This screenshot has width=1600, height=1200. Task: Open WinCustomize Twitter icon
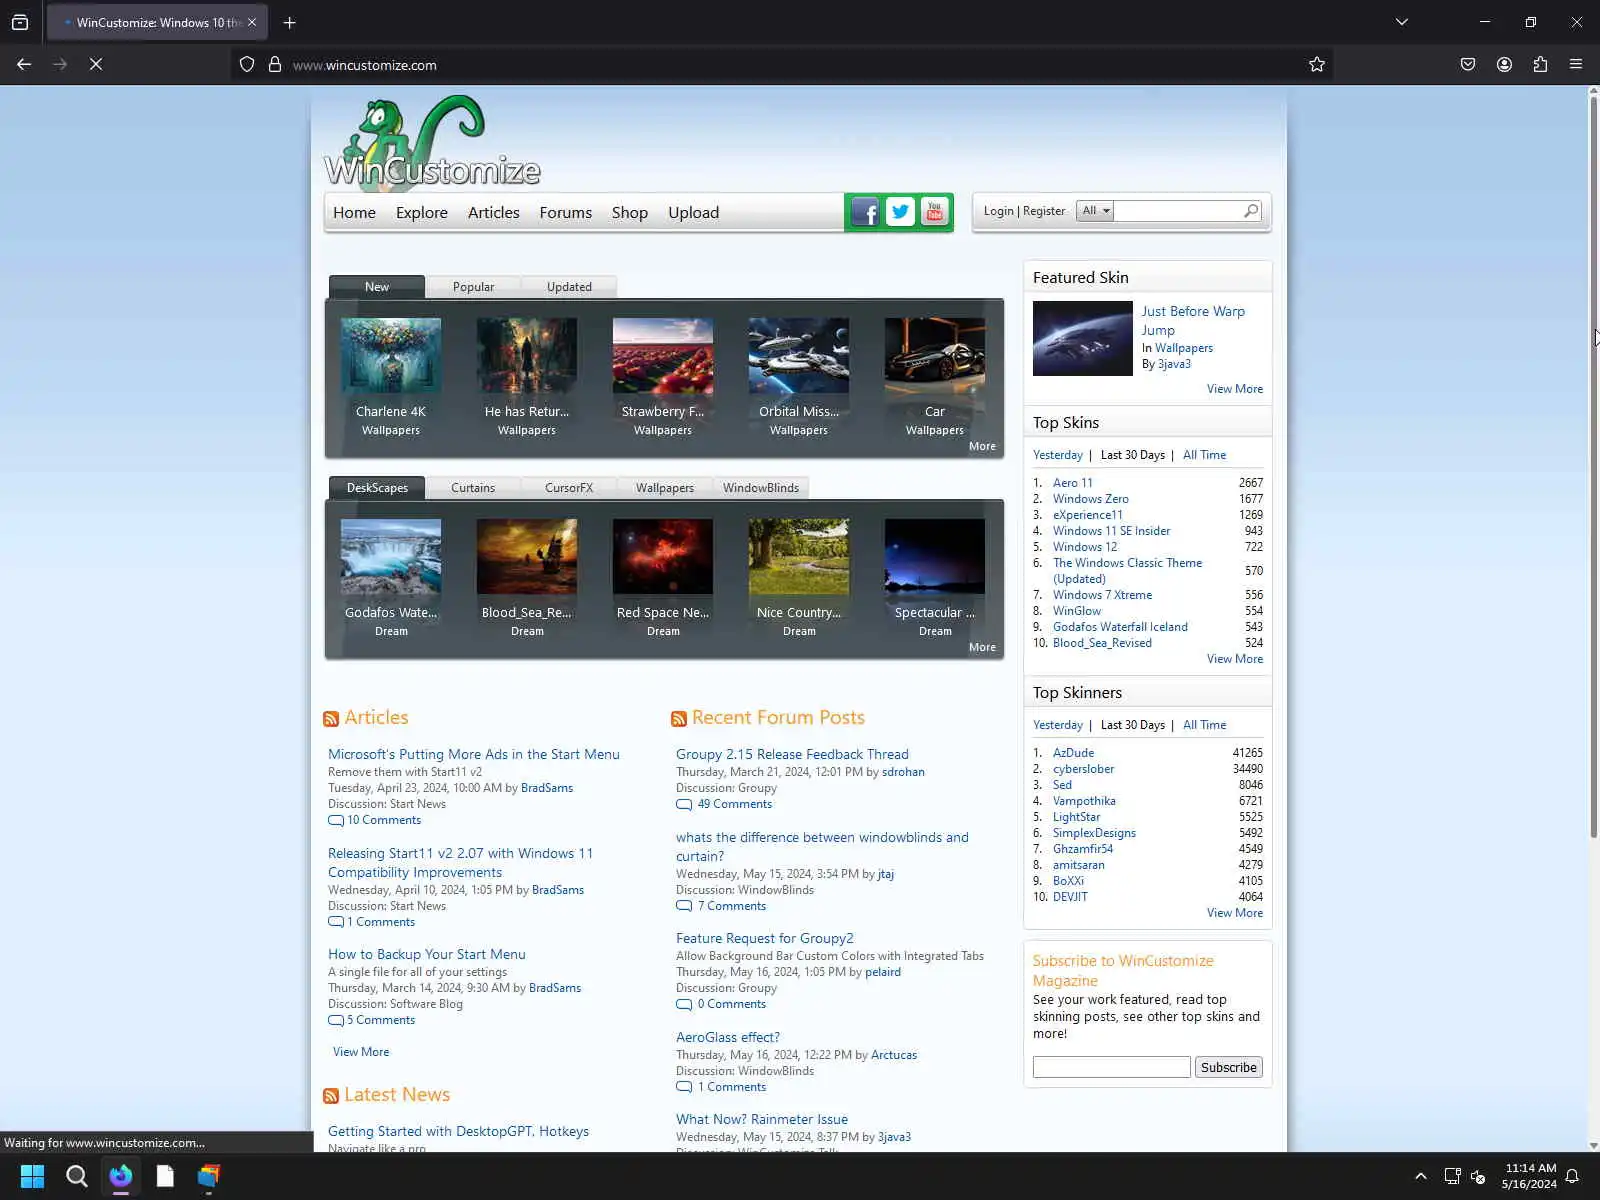[x=900, y=212]
